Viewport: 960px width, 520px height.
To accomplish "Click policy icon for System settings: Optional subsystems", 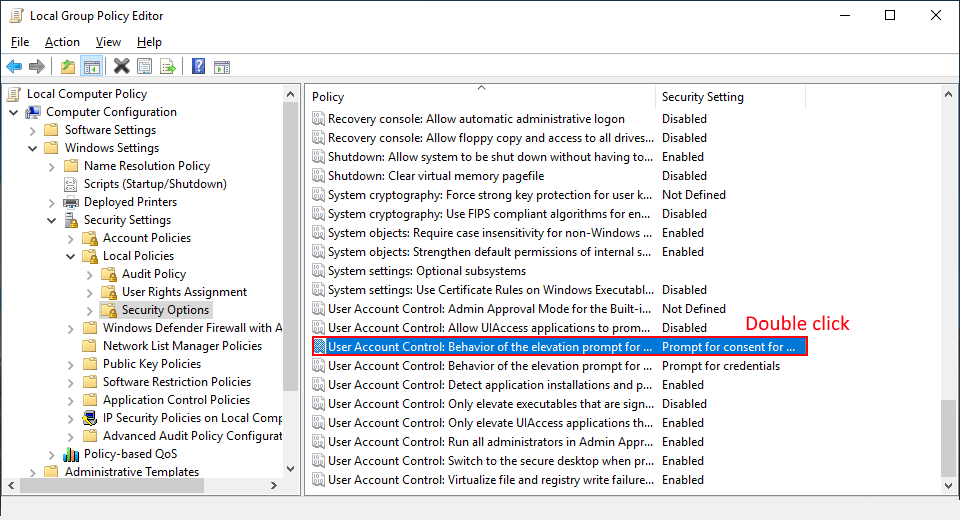I will (x=318, y=271).
